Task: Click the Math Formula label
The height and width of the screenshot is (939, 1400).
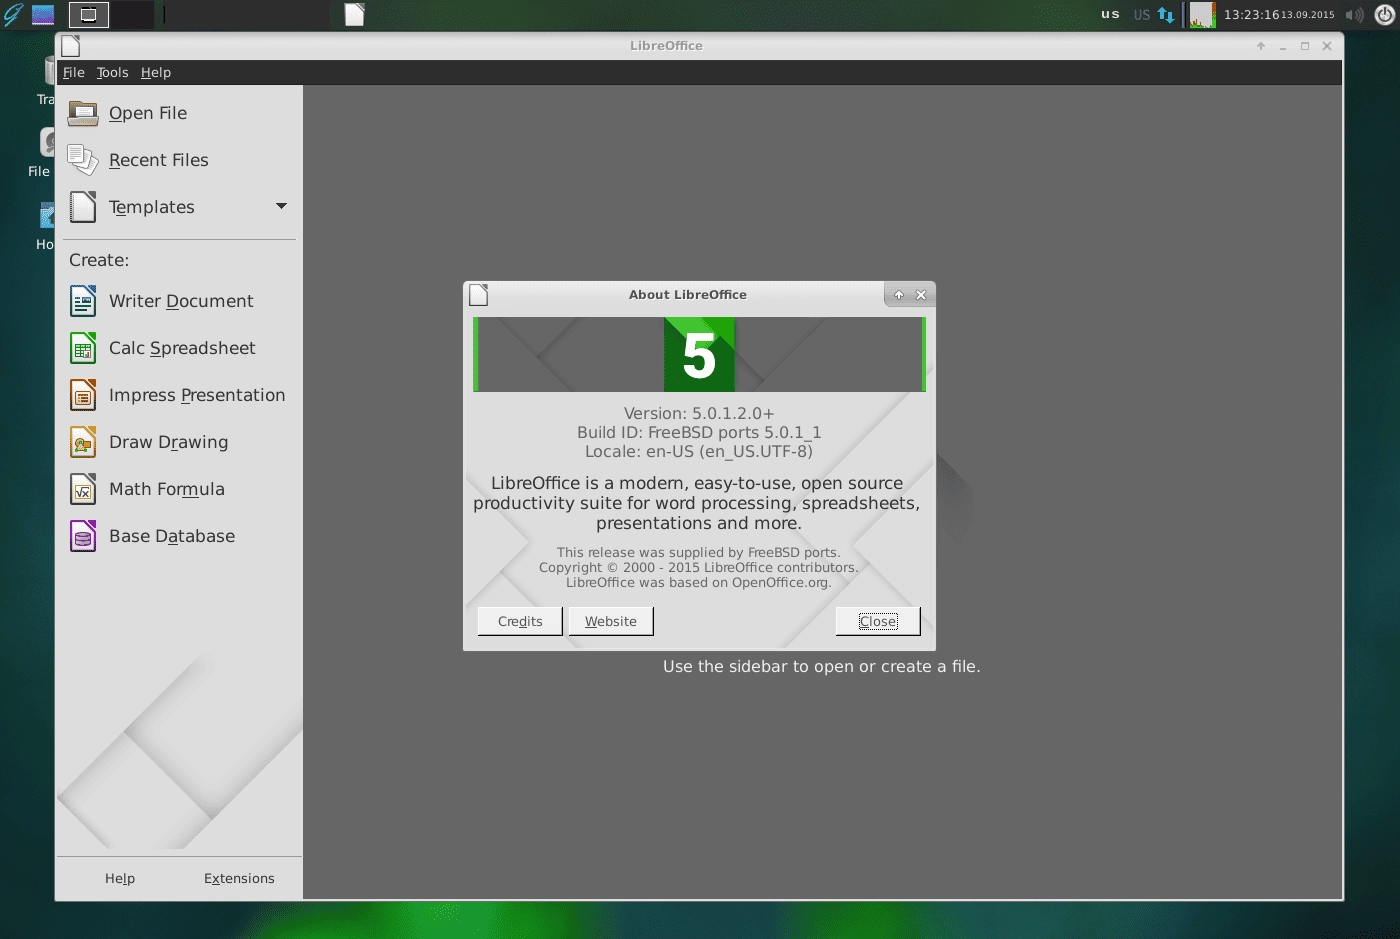Action: [167, 489]
